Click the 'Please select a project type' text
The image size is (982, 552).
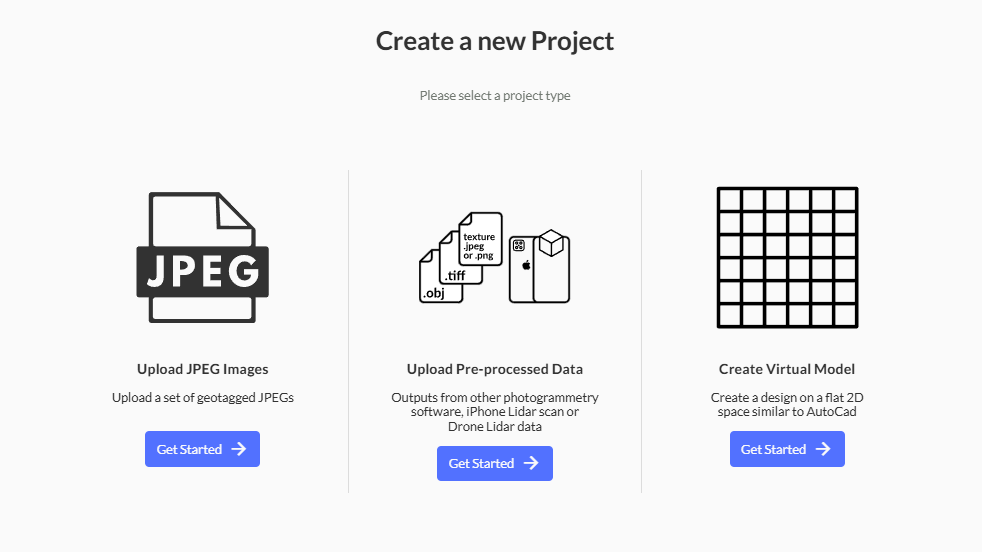click(495, 96)
